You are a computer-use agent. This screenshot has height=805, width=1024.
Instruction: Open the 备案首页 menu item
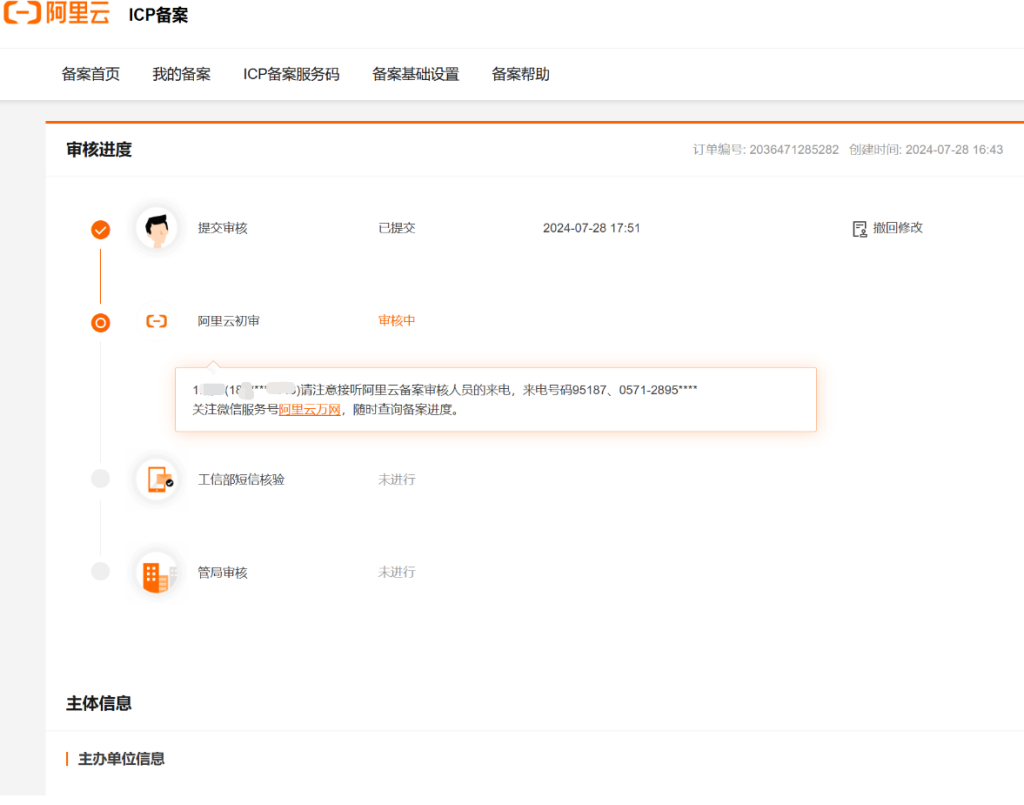91,74
